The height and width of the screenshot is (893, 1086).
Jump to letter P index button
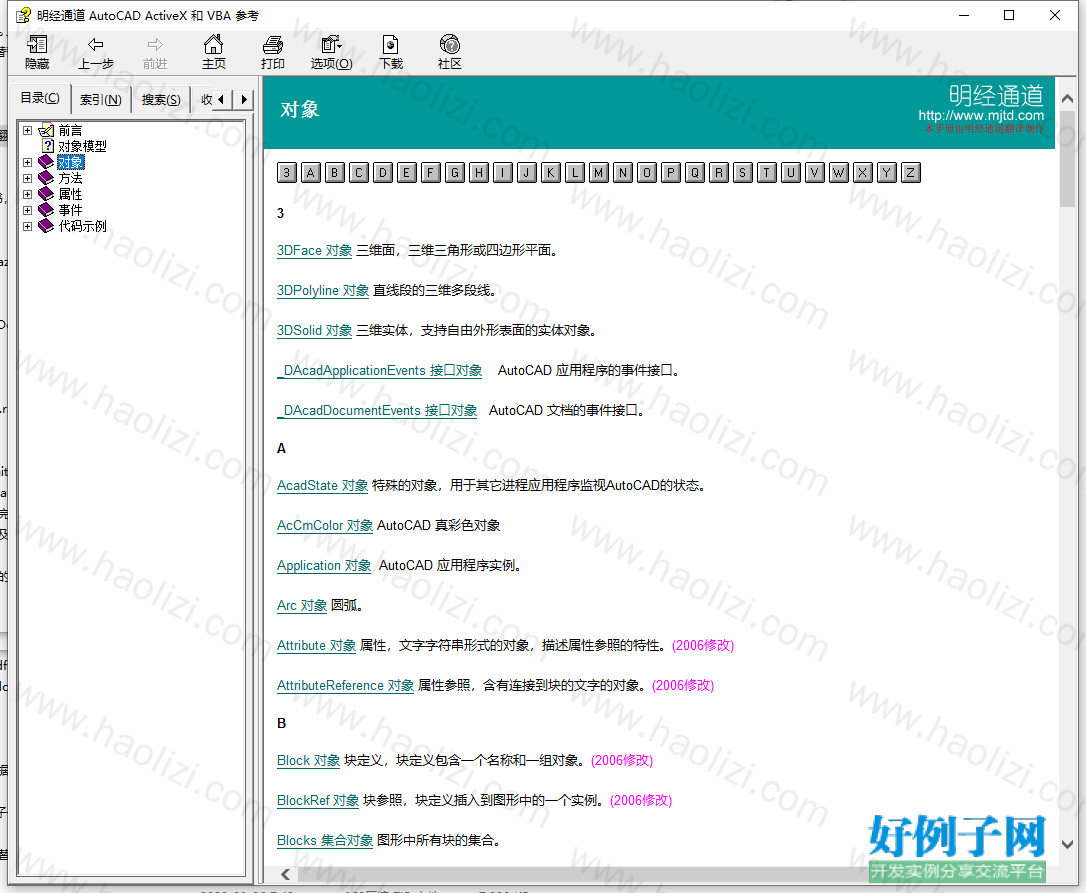[x=671, y=173]
